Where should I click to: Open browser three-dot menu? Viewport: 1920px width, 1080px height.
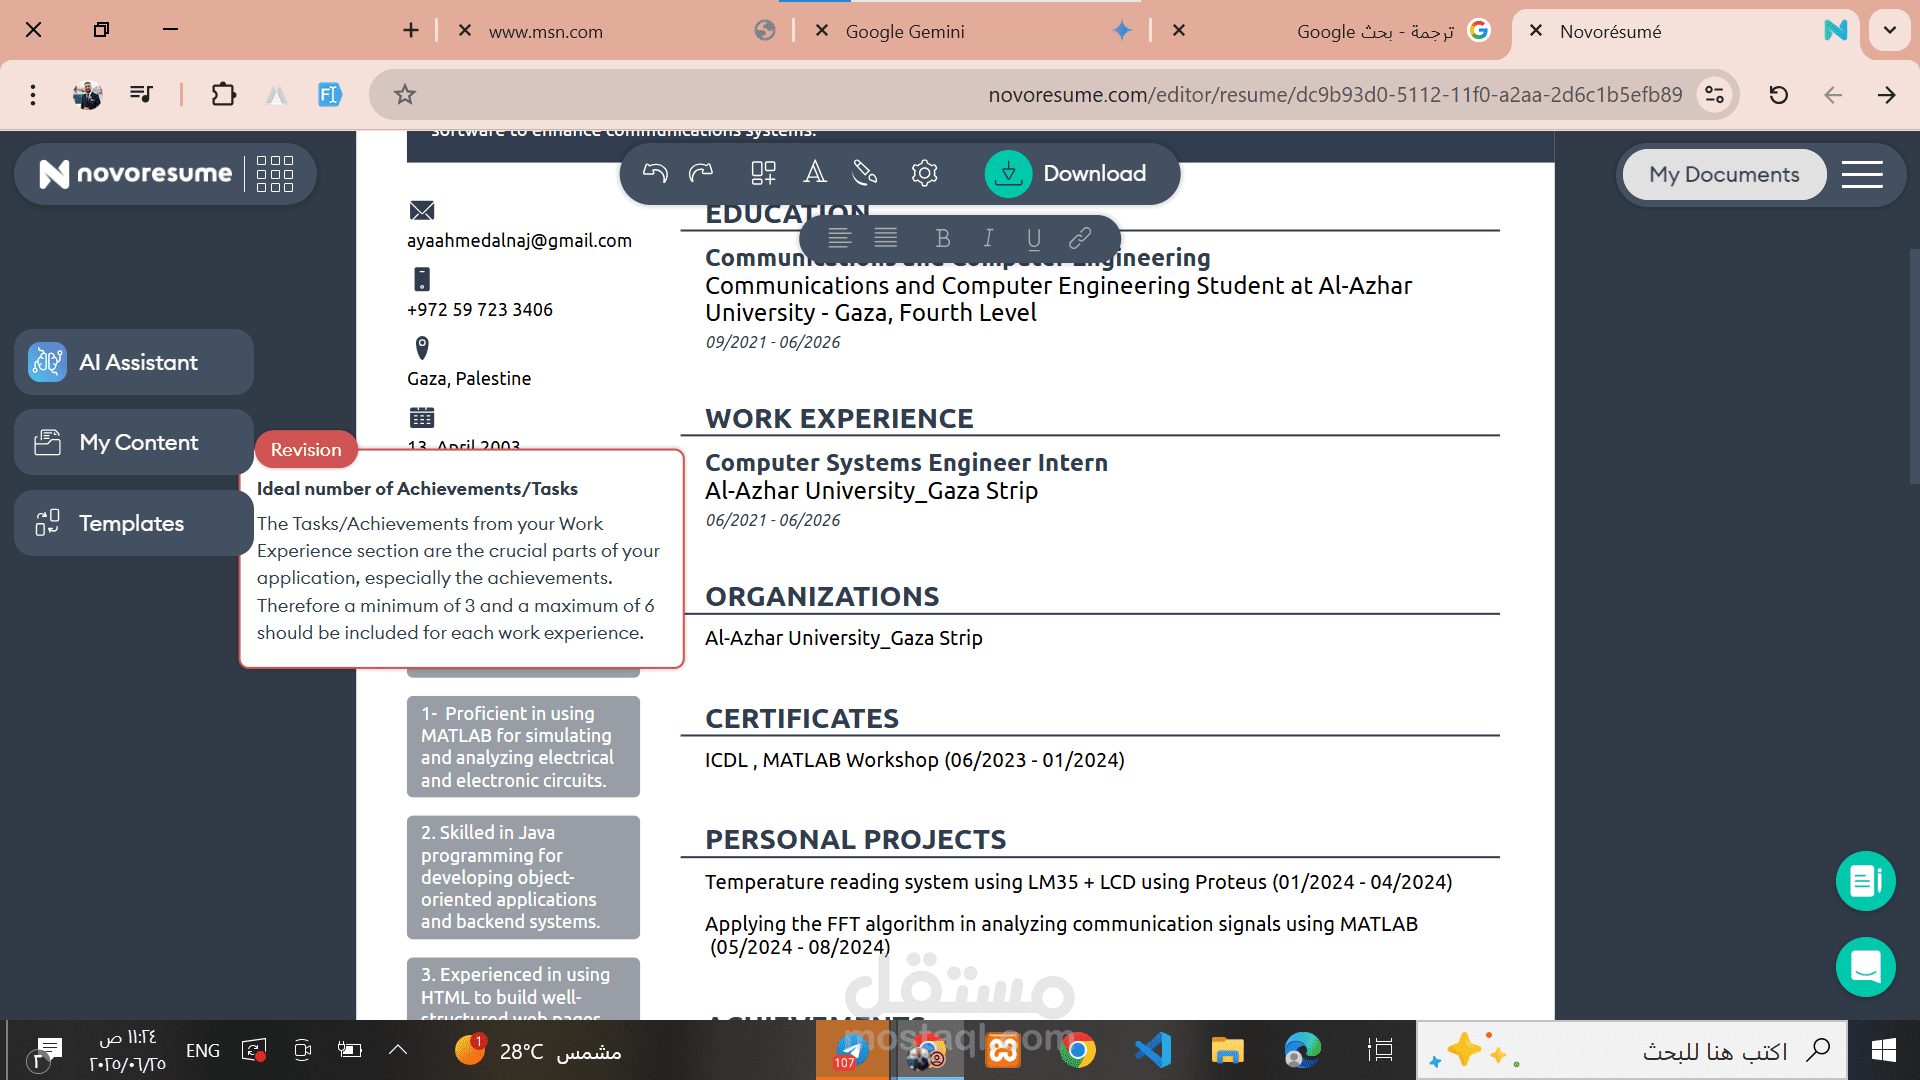(x=33, y=95)
